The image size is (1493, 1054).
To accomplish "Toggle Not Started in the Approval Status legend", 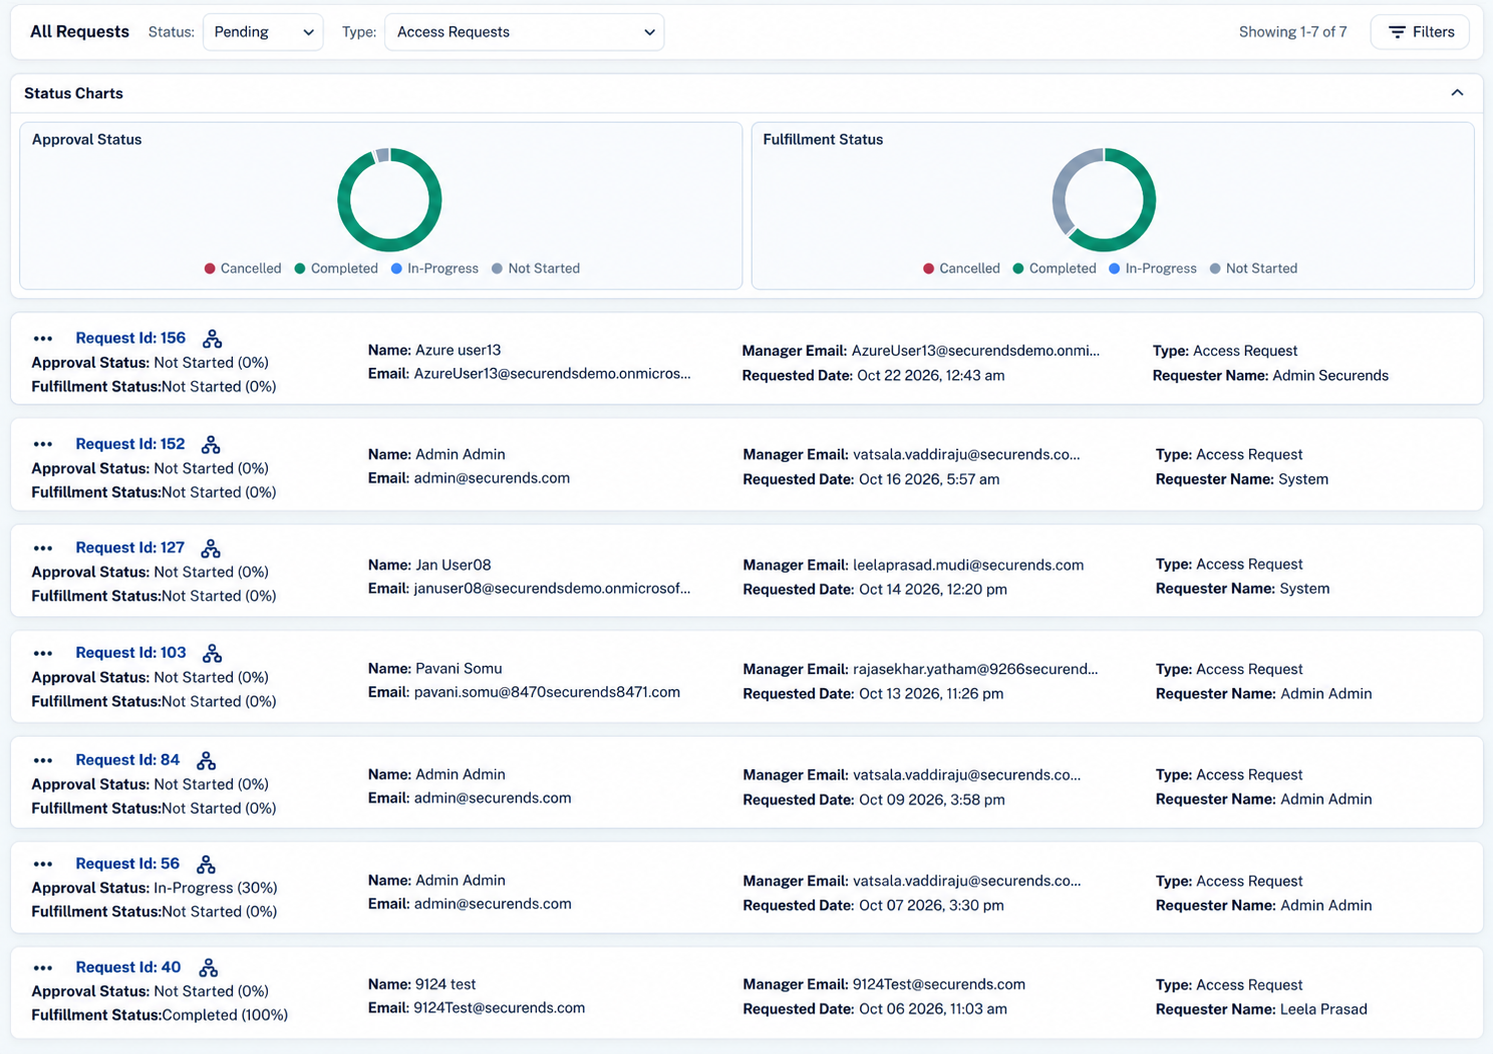I will (x=536, y=268).
